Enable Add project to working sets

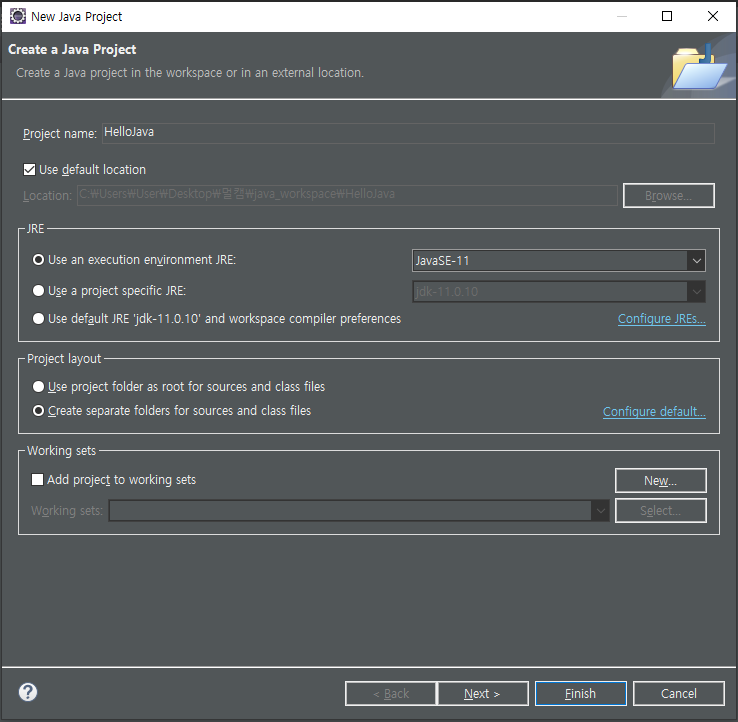click(x=37, y=480)
